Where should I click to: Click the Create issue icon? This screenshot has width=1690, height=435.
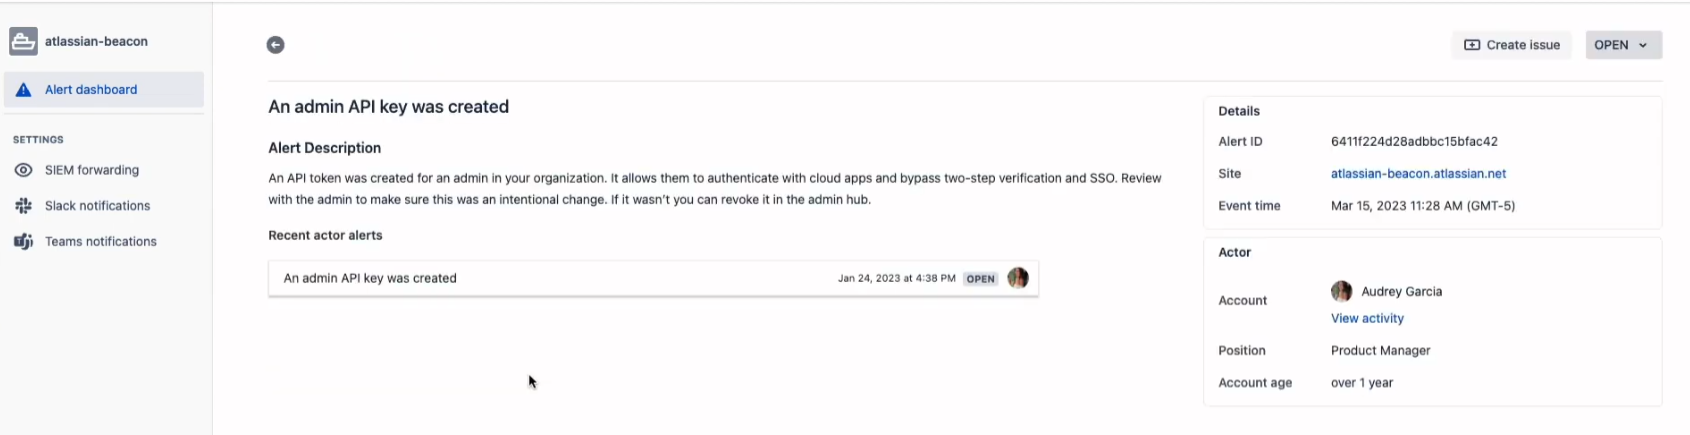(1472, 45)
